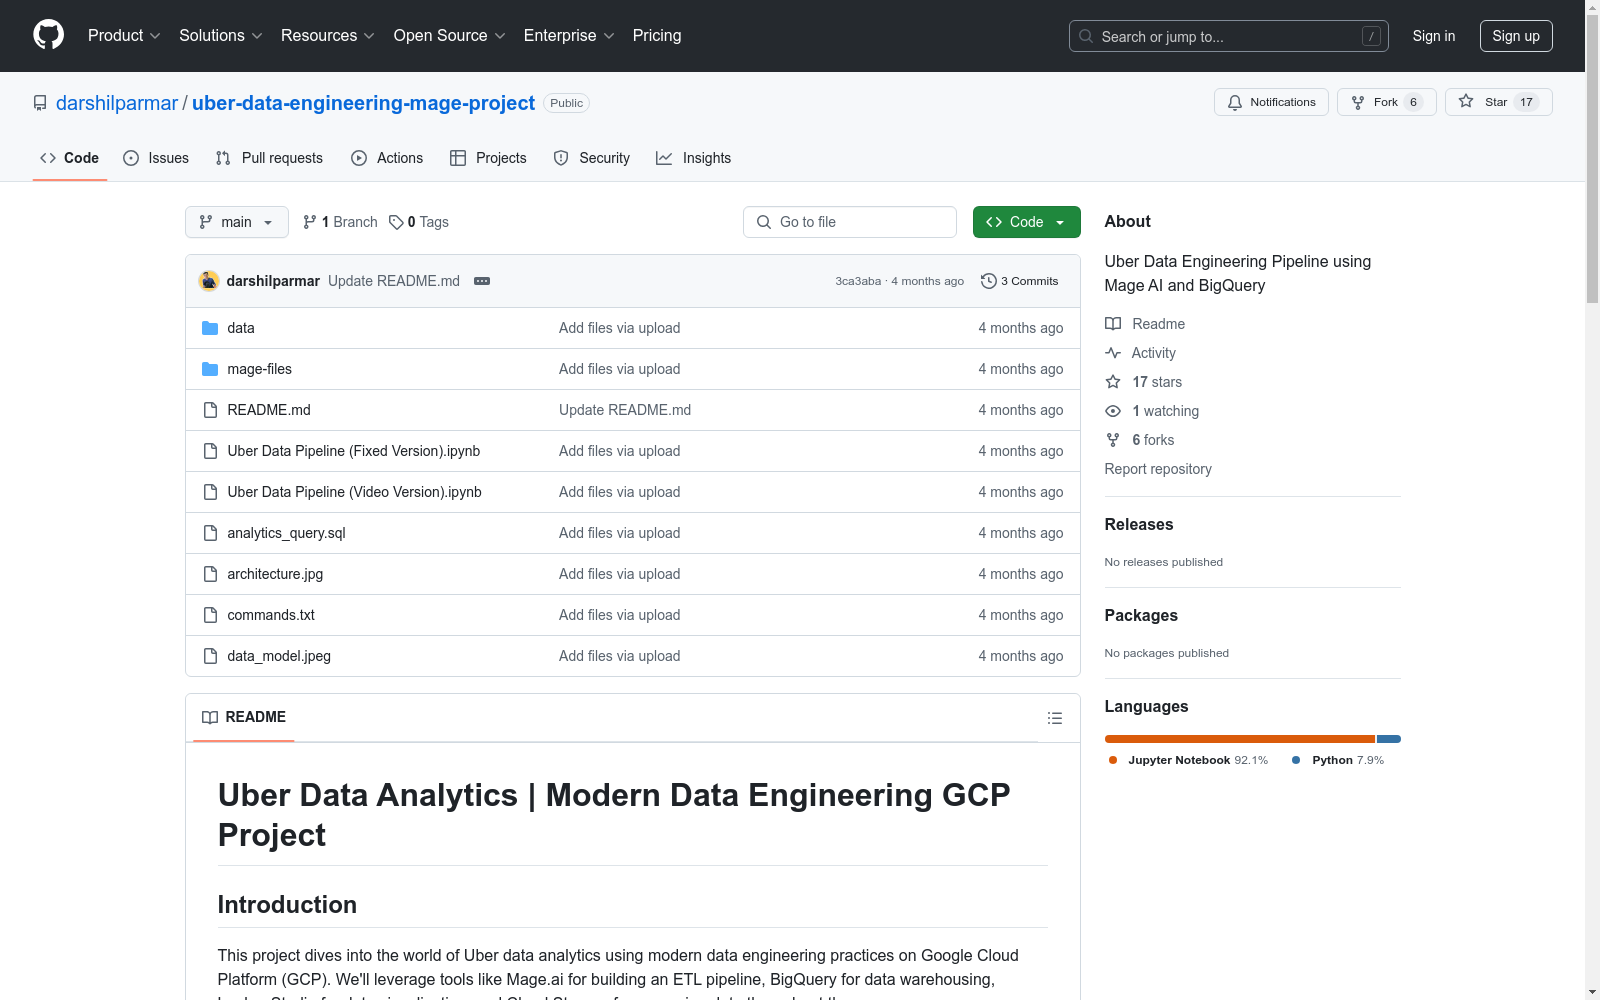Click the README outline list icon

click(1054, 718)
